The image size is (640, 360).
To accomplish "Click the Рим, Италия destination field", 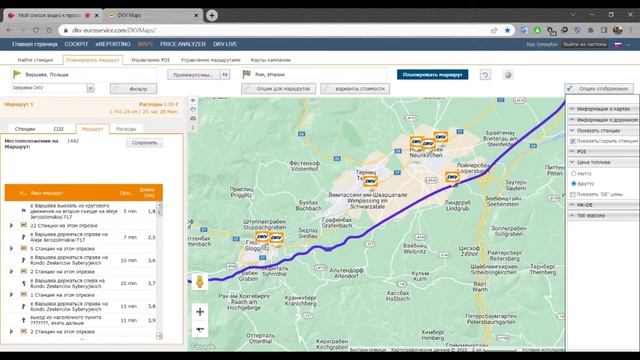I will [314, 75].
